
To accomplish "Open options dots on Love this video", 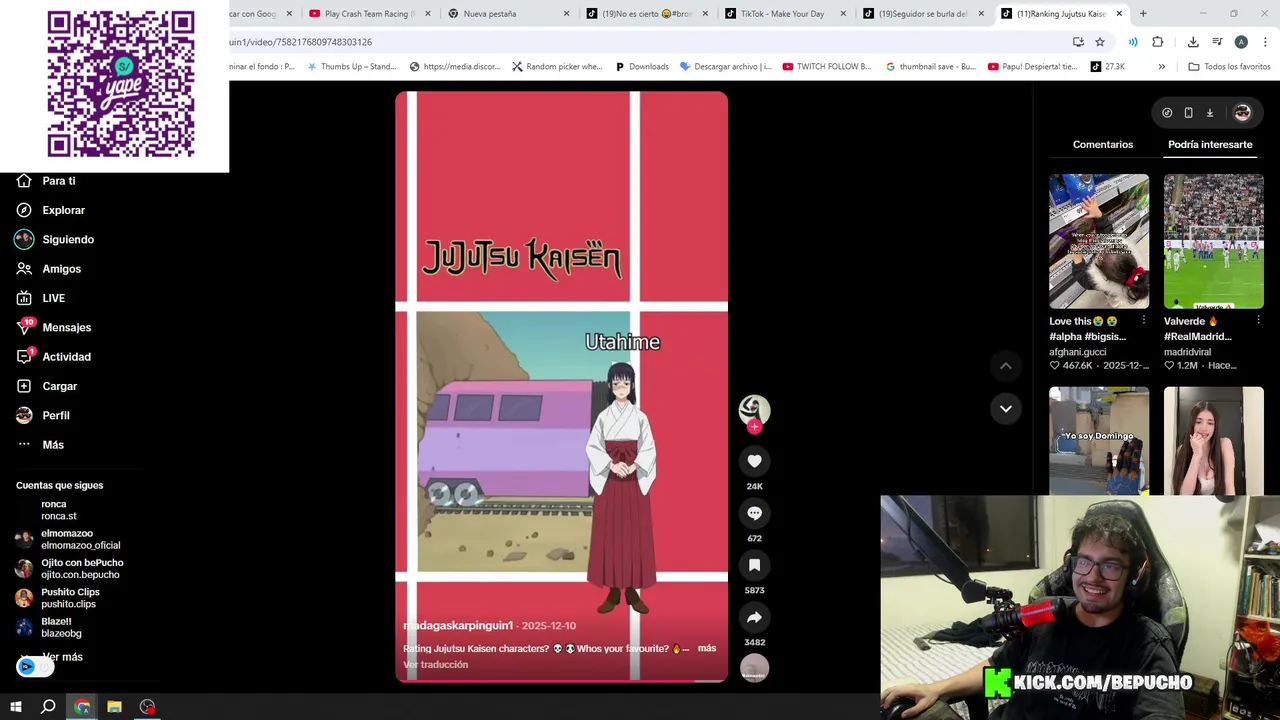I will [1143, 321].
